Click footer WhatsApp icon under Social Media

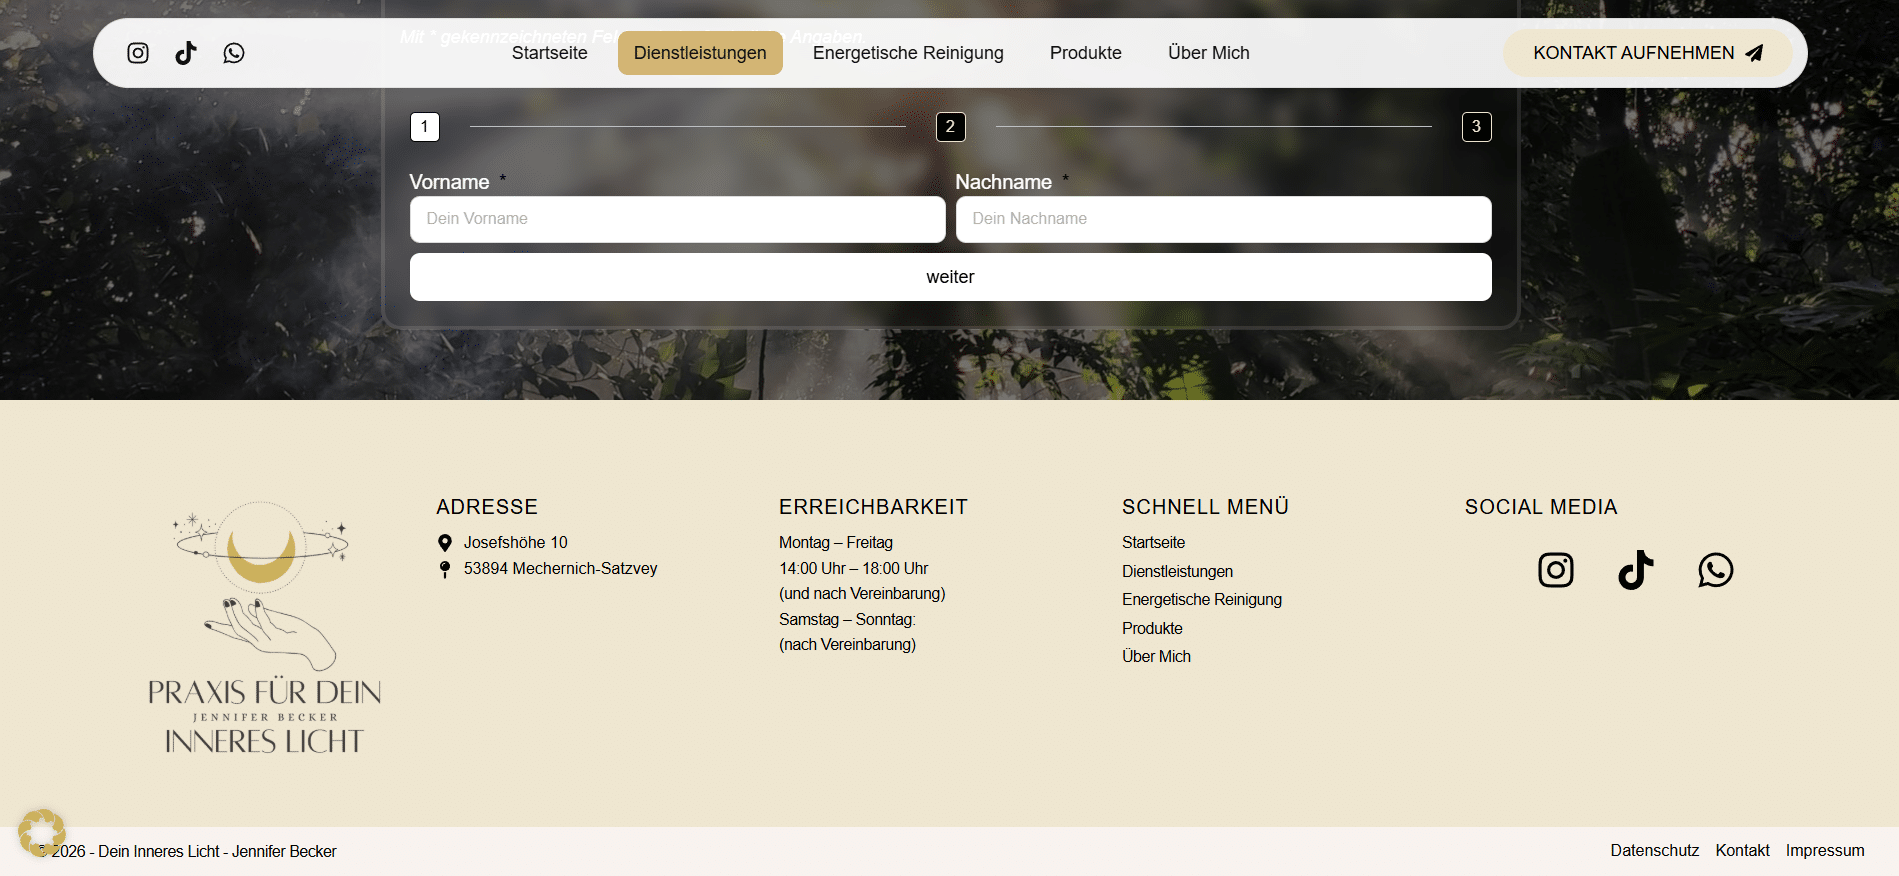[1715, 570]
